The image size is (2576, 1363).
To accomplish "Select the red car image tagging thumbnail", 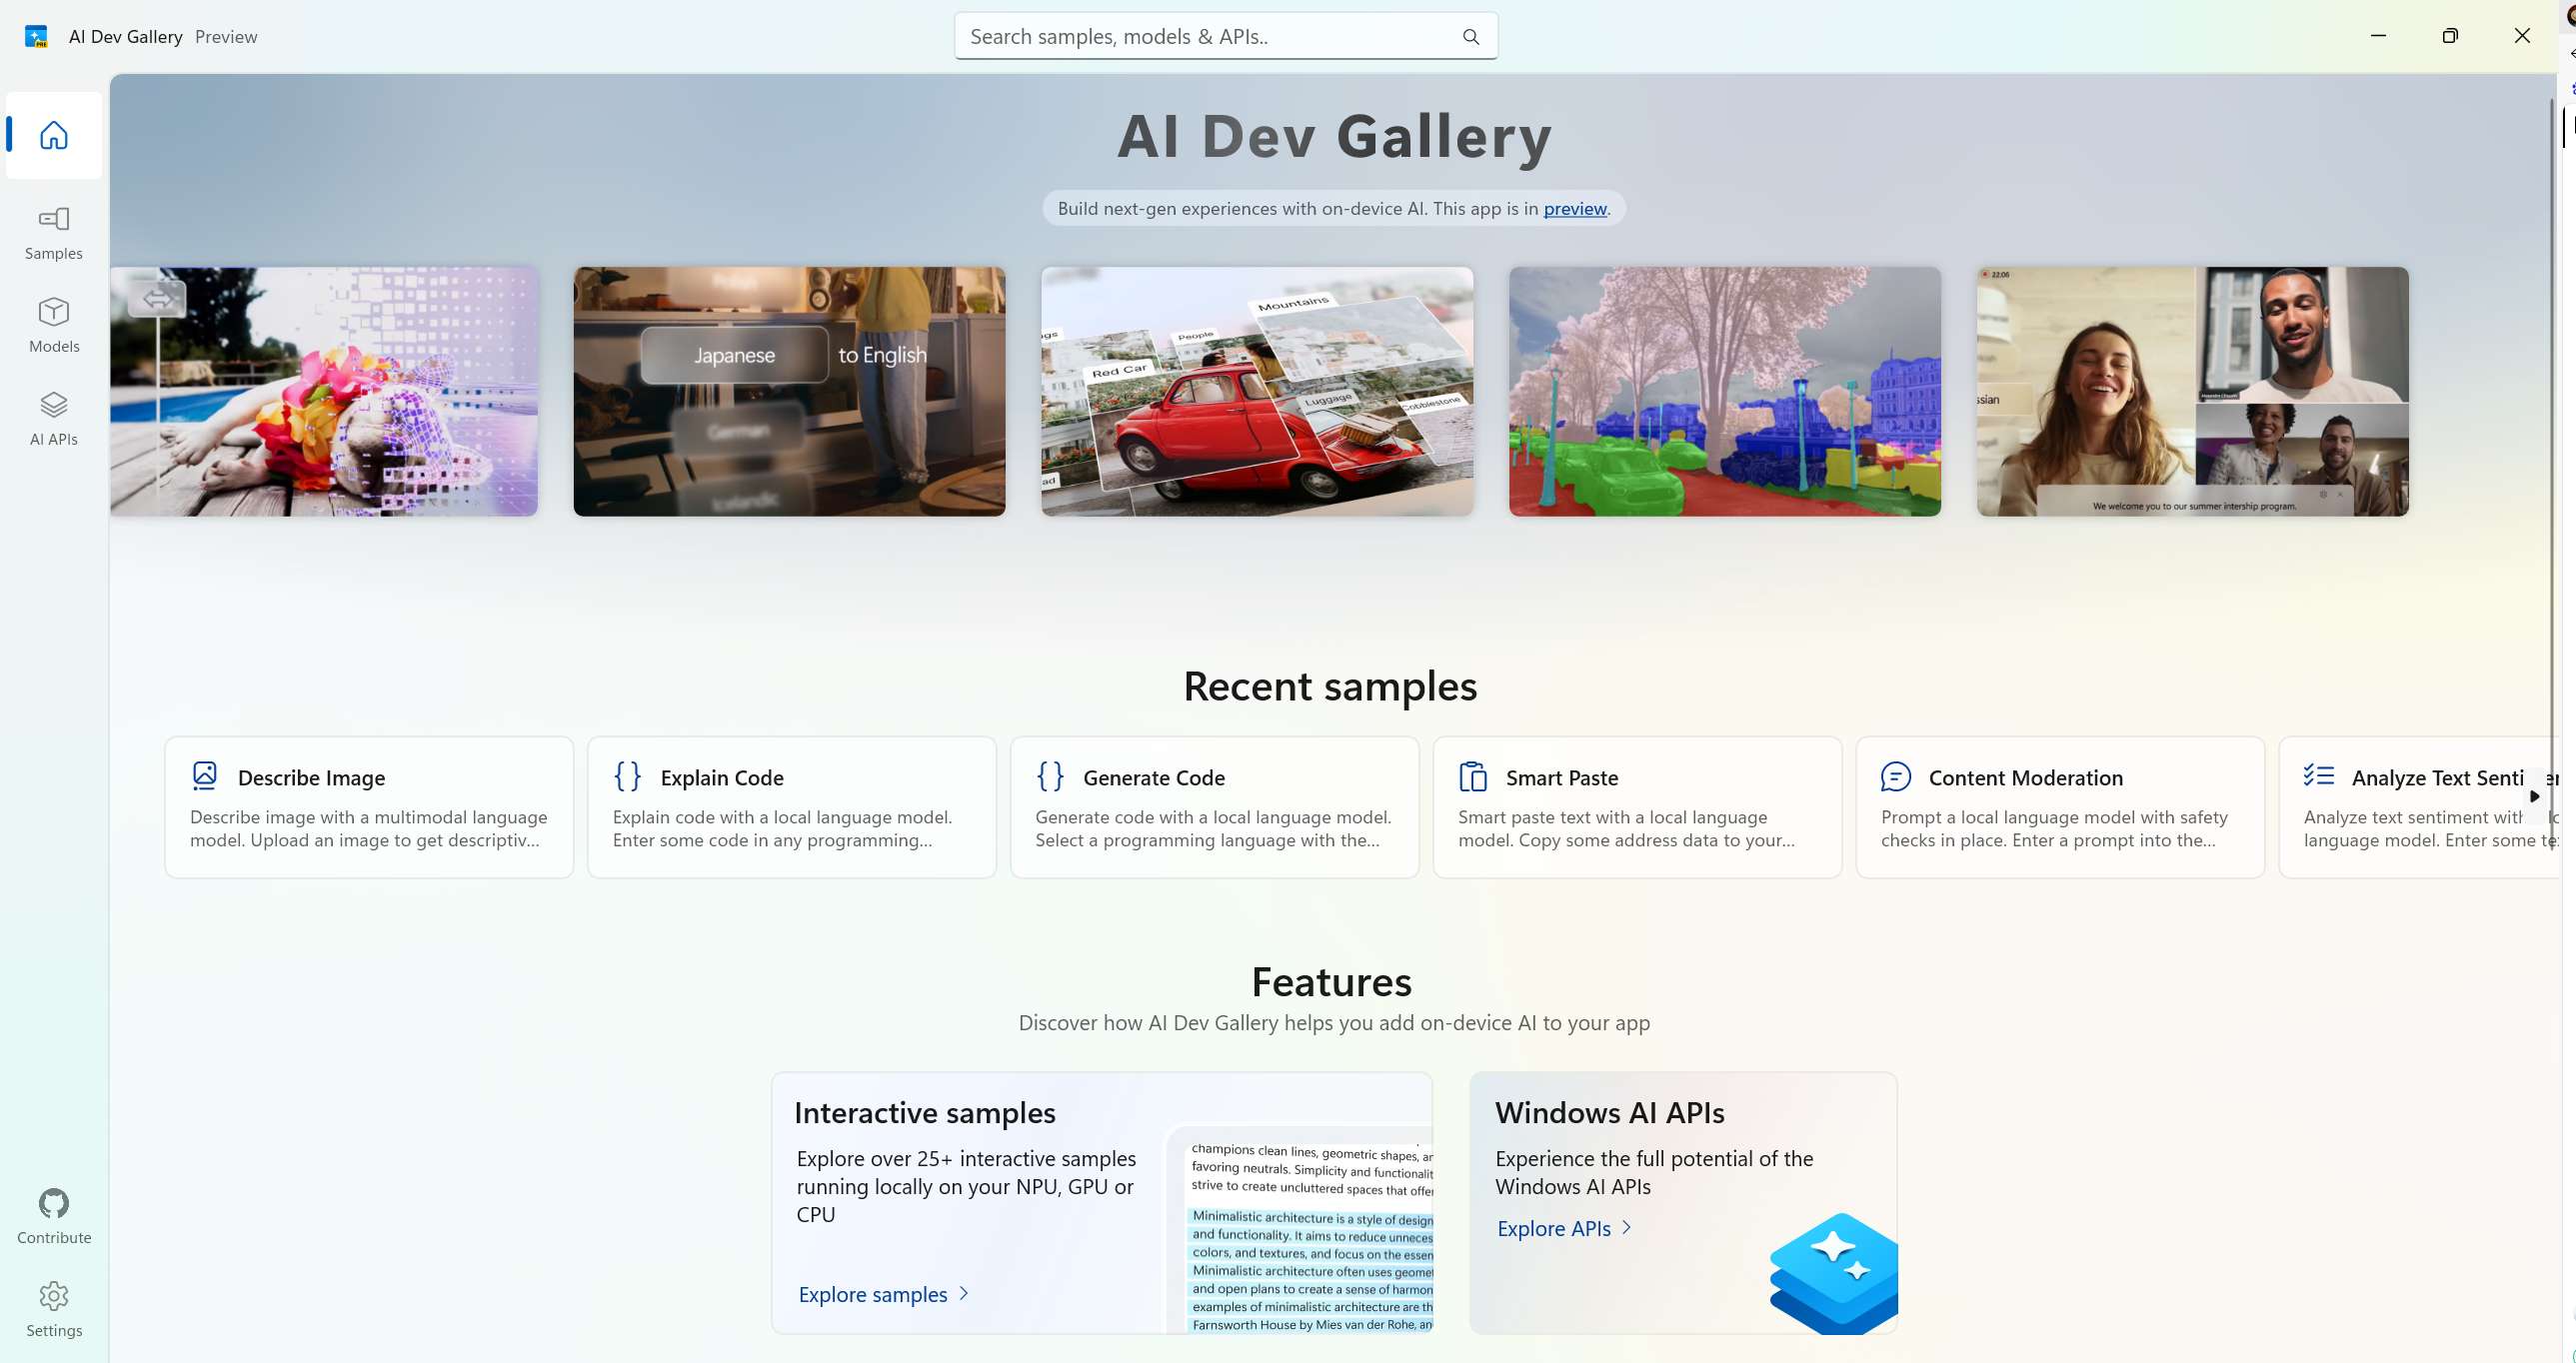I will (1257, 391).
